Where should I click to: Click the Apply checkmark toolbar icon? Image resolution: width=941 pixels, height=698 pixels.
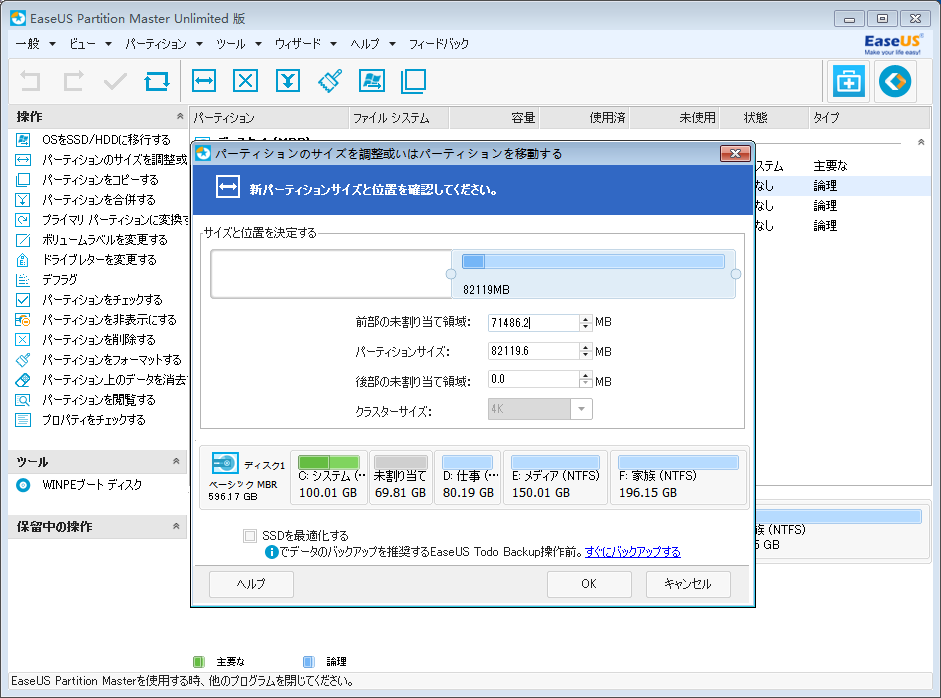(115, 81)
